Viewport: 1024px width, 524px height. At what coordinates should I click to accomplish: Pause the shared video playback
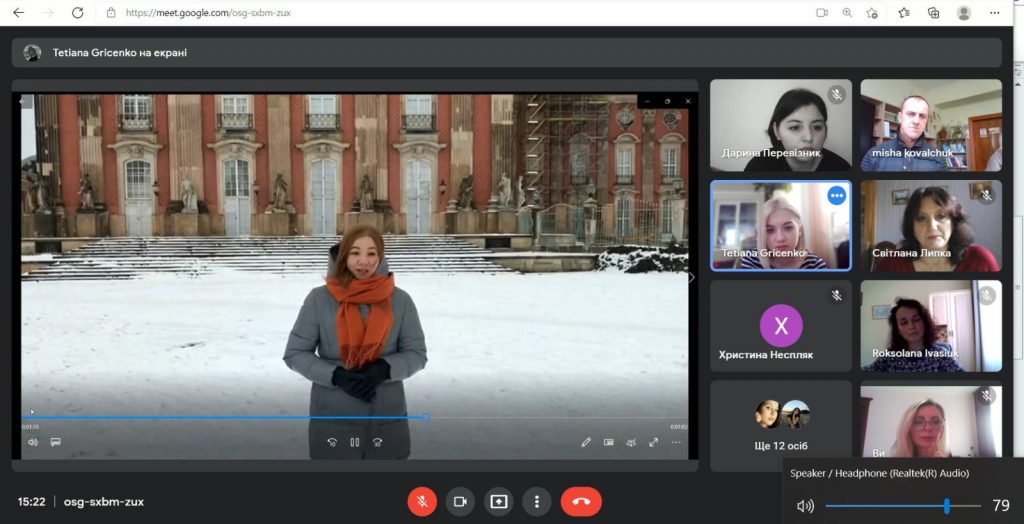click(x=355, y=442)
